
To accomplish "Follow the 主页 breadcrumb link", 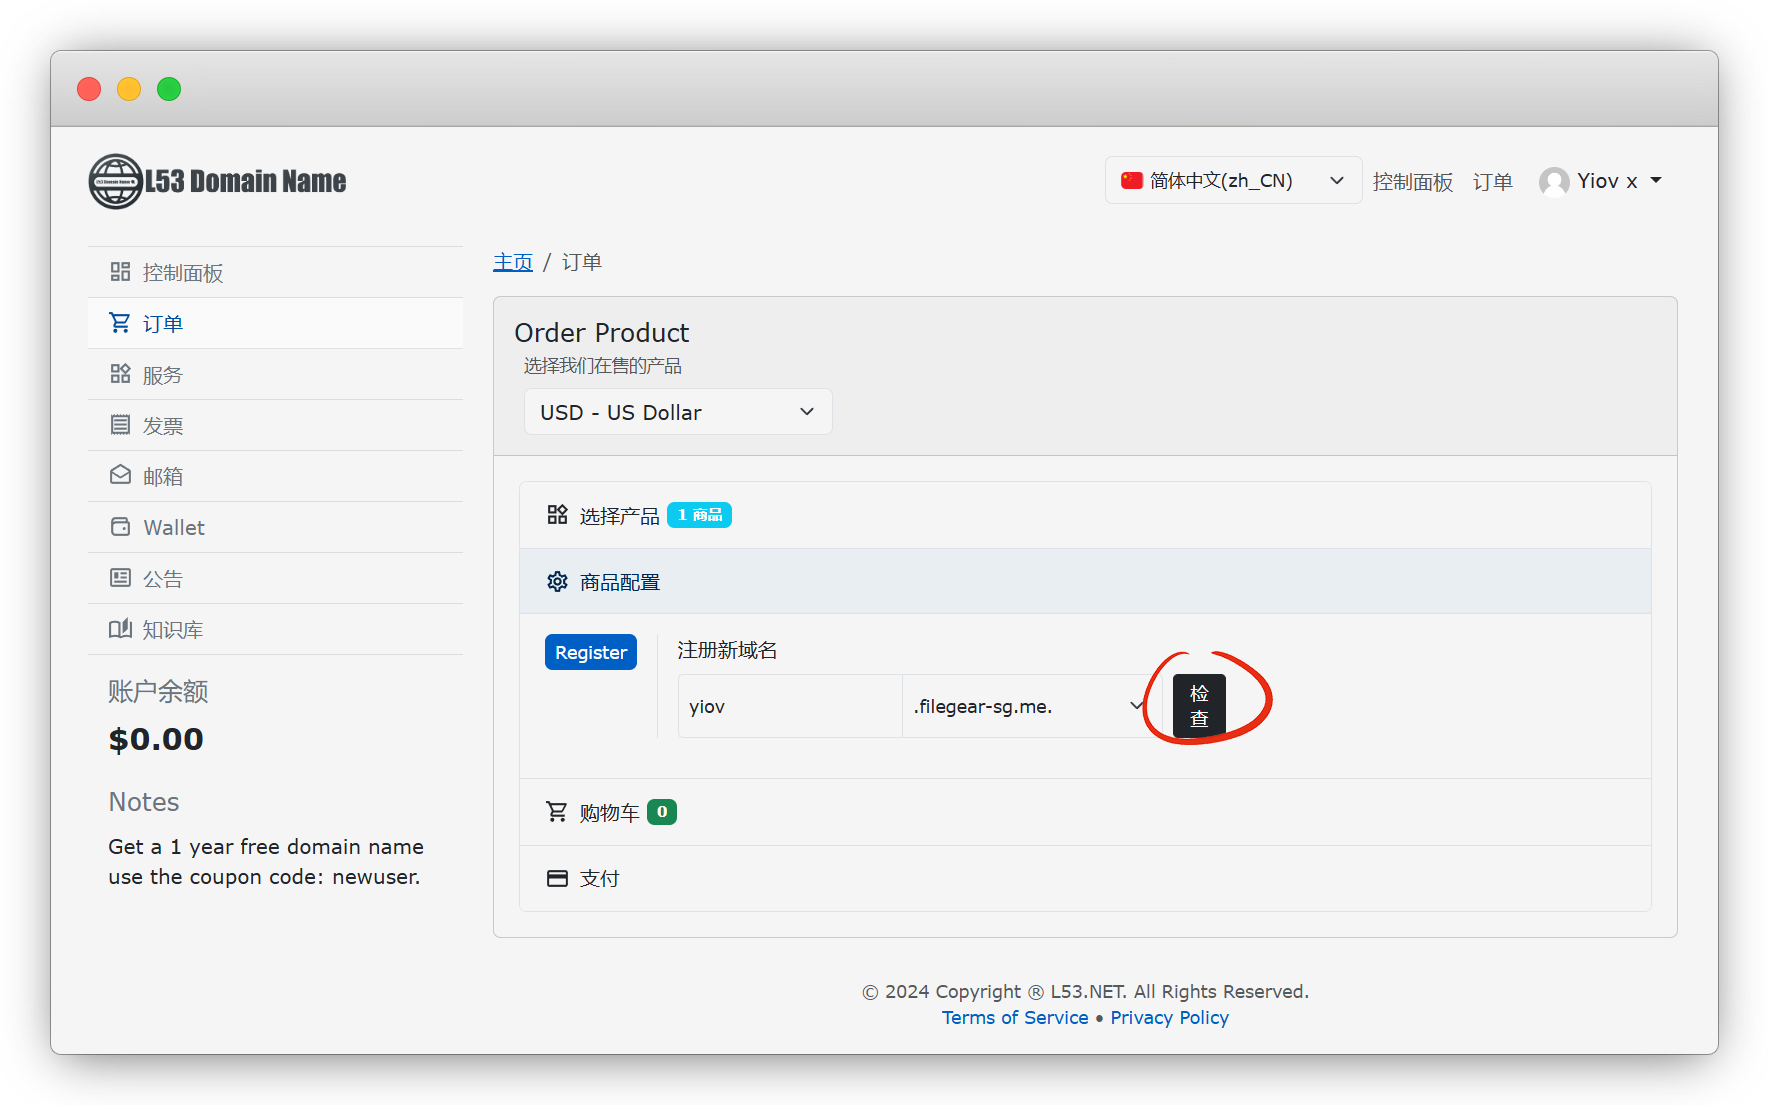I will tap(512, 262).
